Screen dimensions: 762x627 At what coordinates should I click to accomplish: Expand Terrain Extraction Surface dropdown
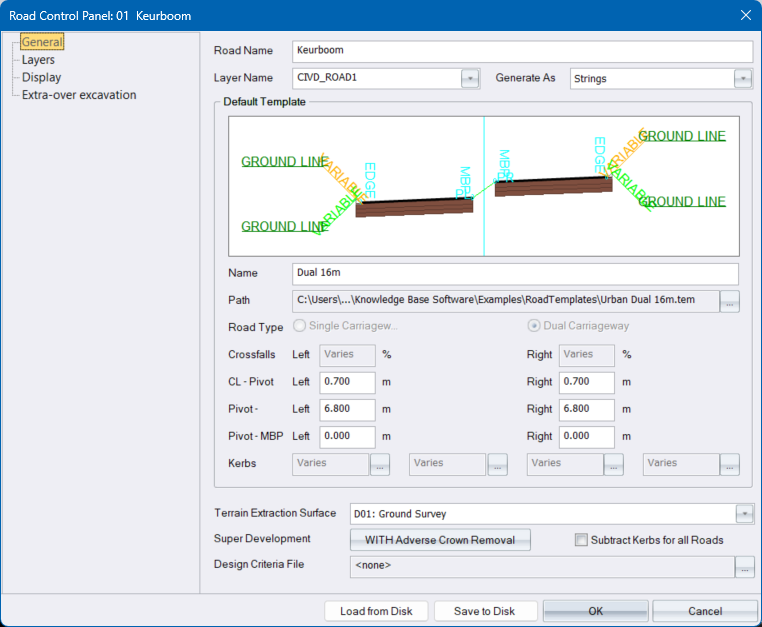[744, 514]
